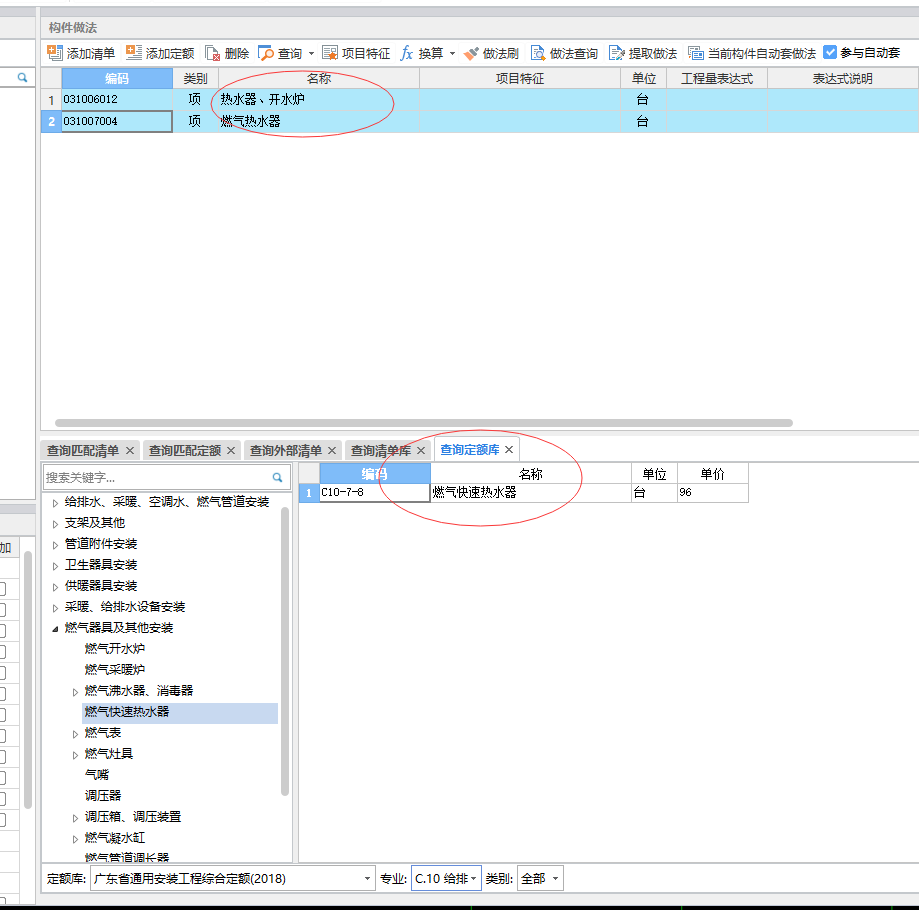Click the 添加清单 toolbar icon
This screenshot has width=919, height=910.
coord(55,53)
